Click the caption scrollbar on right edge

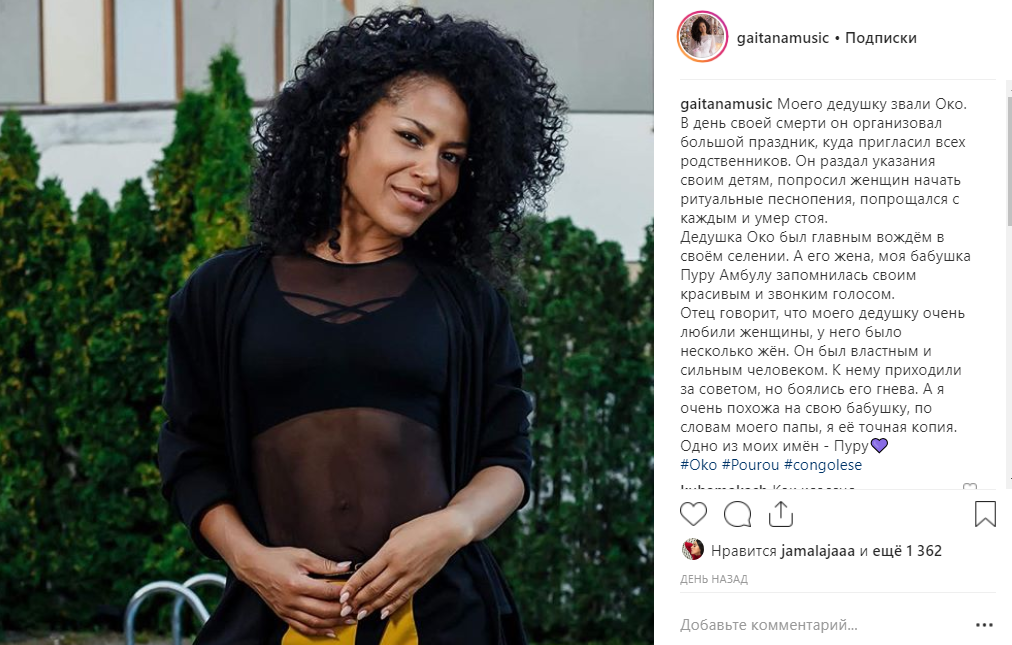[x=1008, y=161]
